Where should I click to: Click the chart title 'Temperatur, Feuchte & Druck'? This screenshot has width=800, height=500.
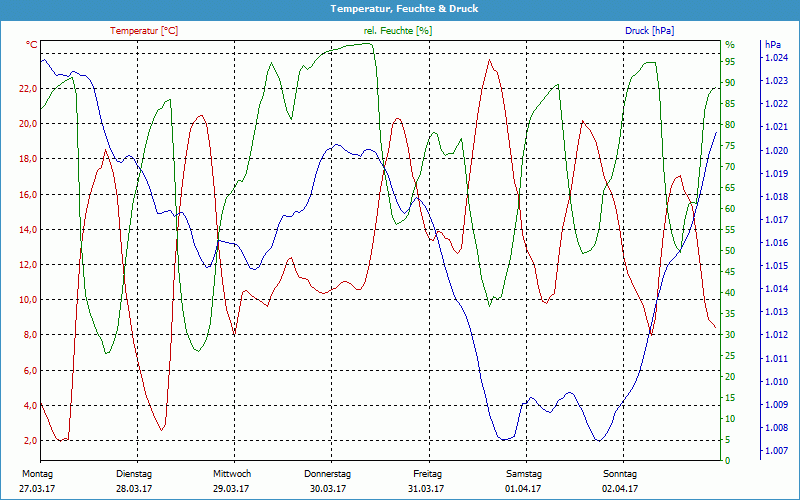point(404,9)
